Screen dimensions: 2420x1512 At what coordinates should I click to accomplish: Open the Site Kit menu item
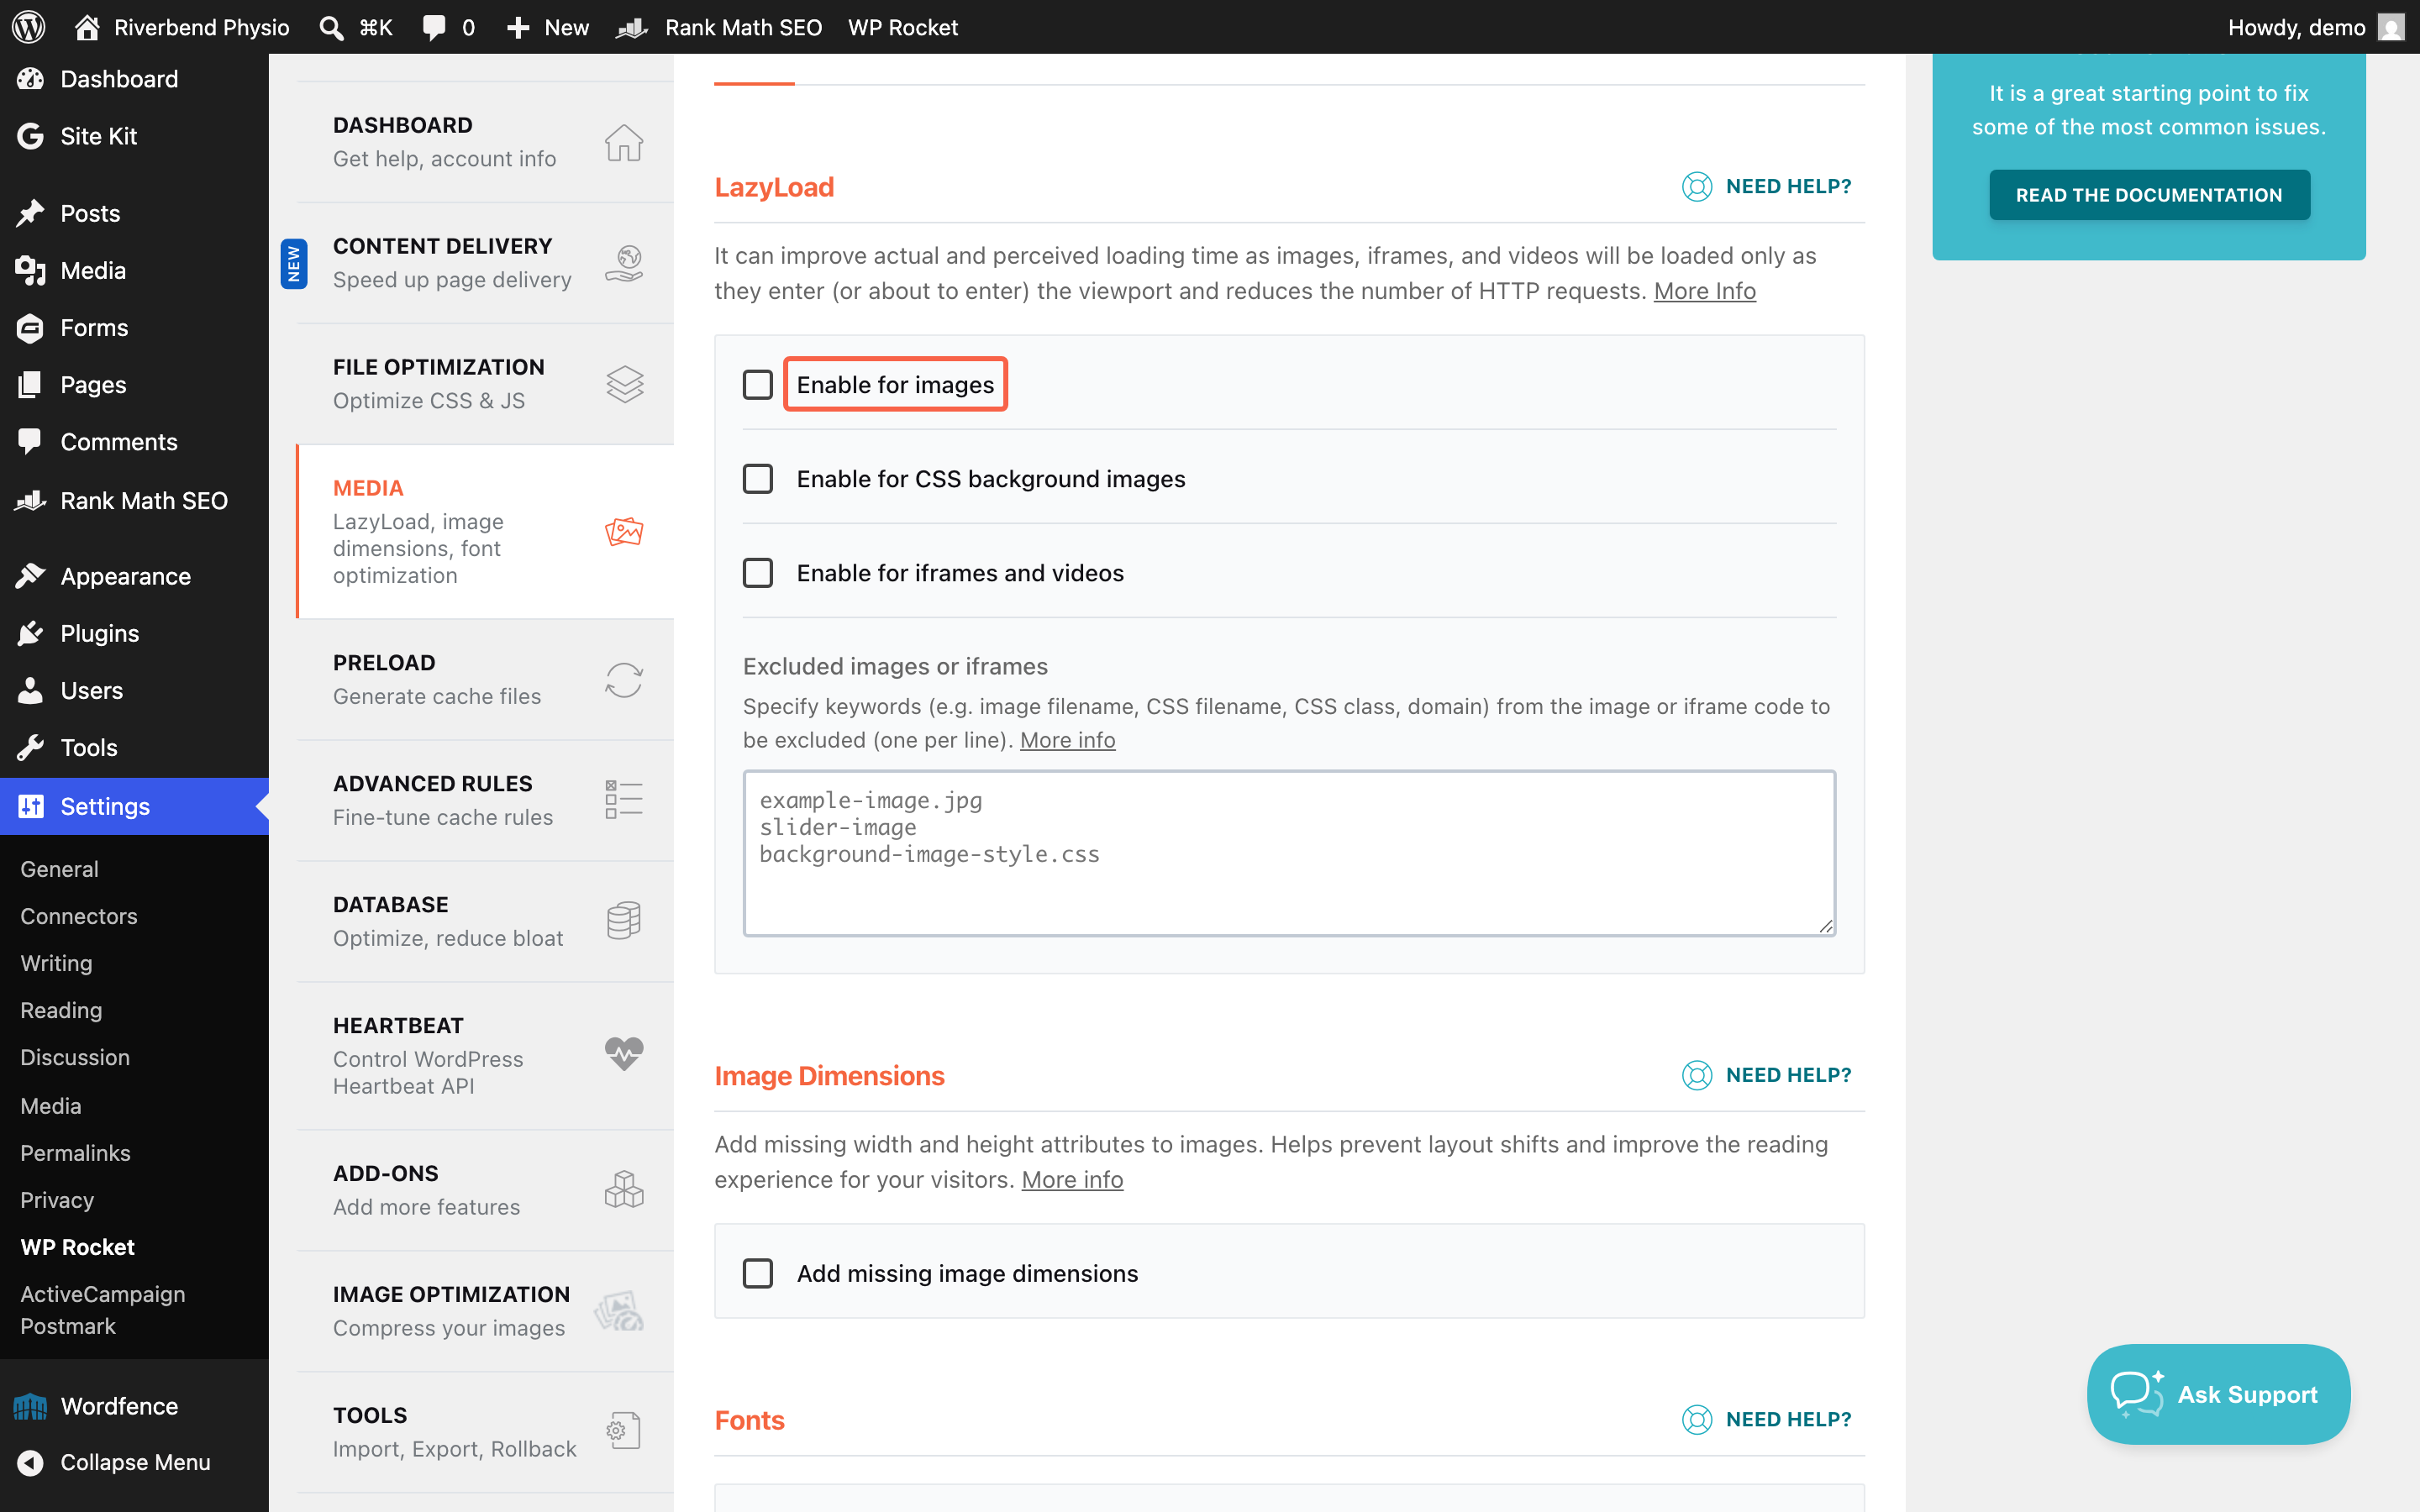(x=134, y=136)
